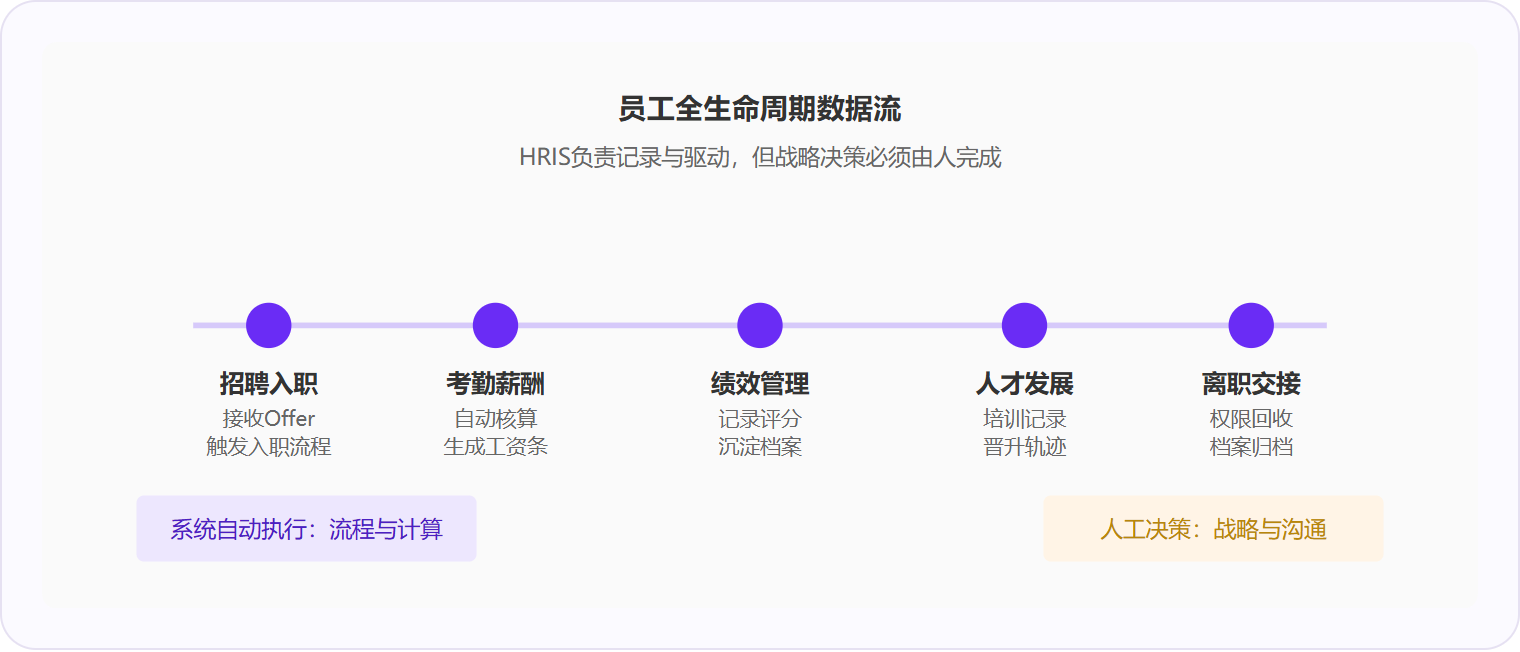Click the 晋升轨迹 text line
Image resolution: width=1520 pixels, height=652 pixels.
[x=1024, y=447]
